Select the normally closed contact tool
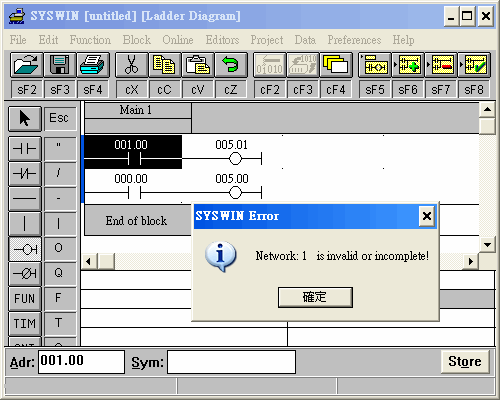 pos(25,174)
